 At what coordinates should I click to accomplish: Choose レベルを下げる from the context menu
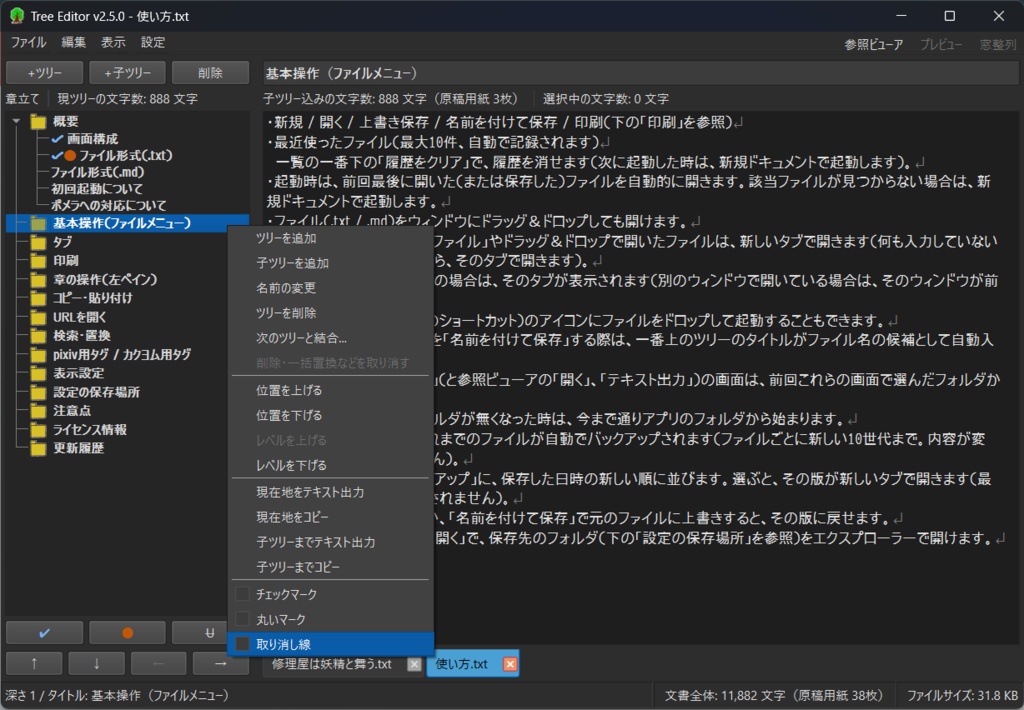click(x=330, y=465)
